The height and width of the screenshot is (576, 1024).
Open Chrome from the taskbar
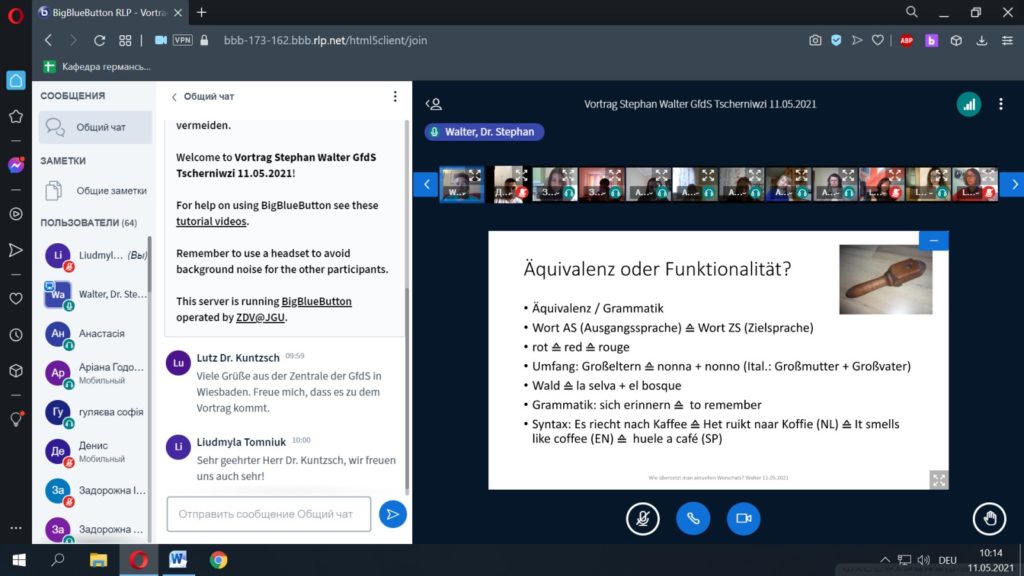tap(218, 560)
